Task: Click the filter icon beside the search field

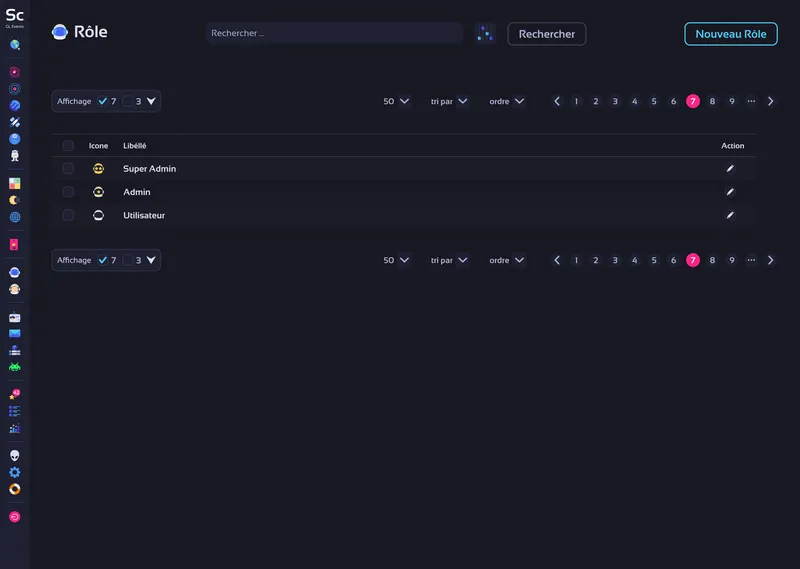Action: pyautogui.click(x=485, y=34)
